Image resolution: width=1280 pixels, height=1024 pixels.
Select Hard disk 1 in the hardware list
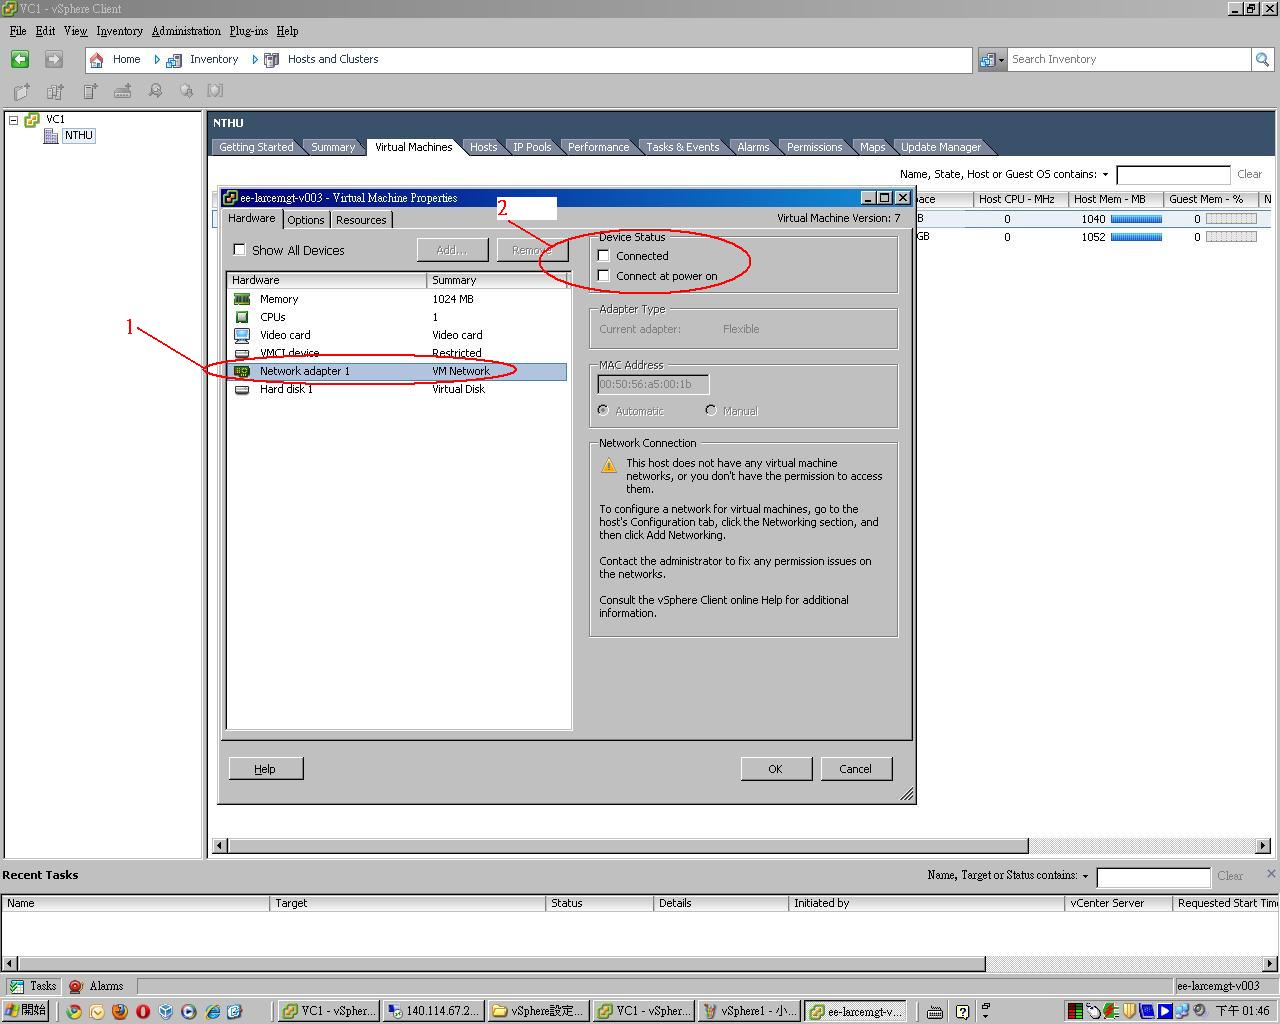tap(286, 389)
